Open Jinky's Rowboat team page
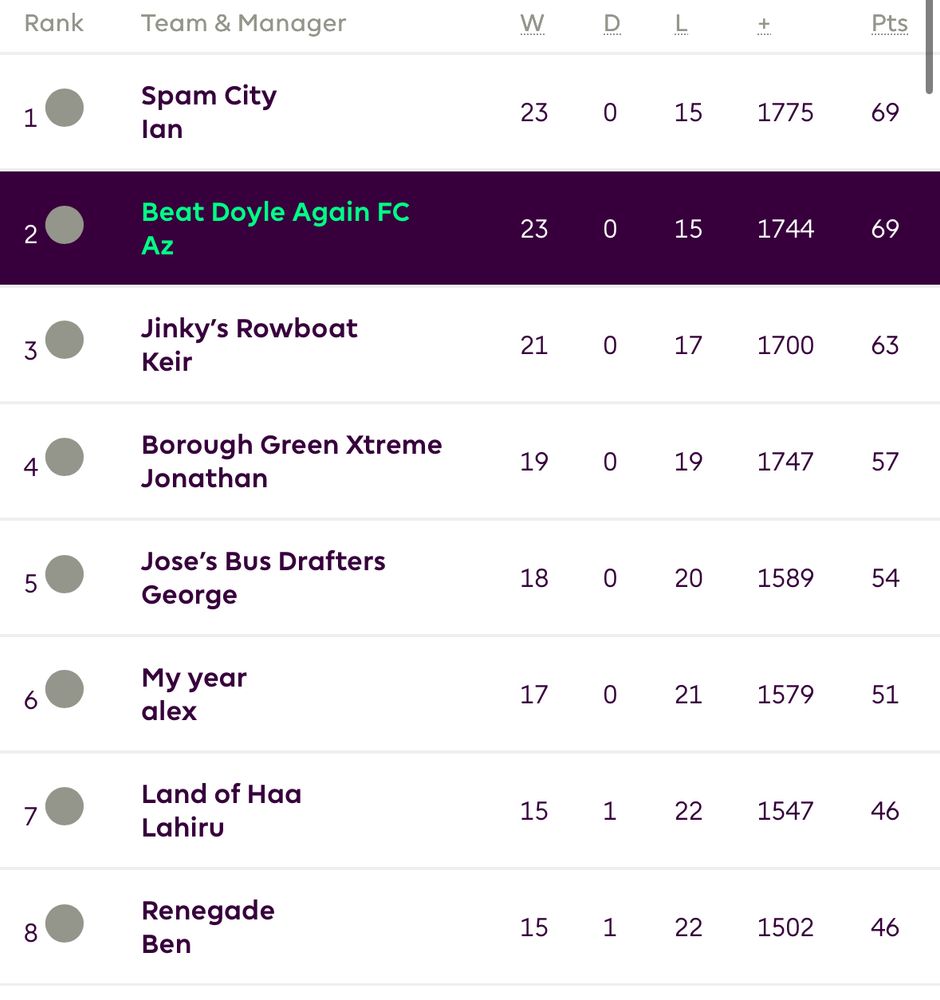Viewport: 940px width, 1000px height. [249, 328]
